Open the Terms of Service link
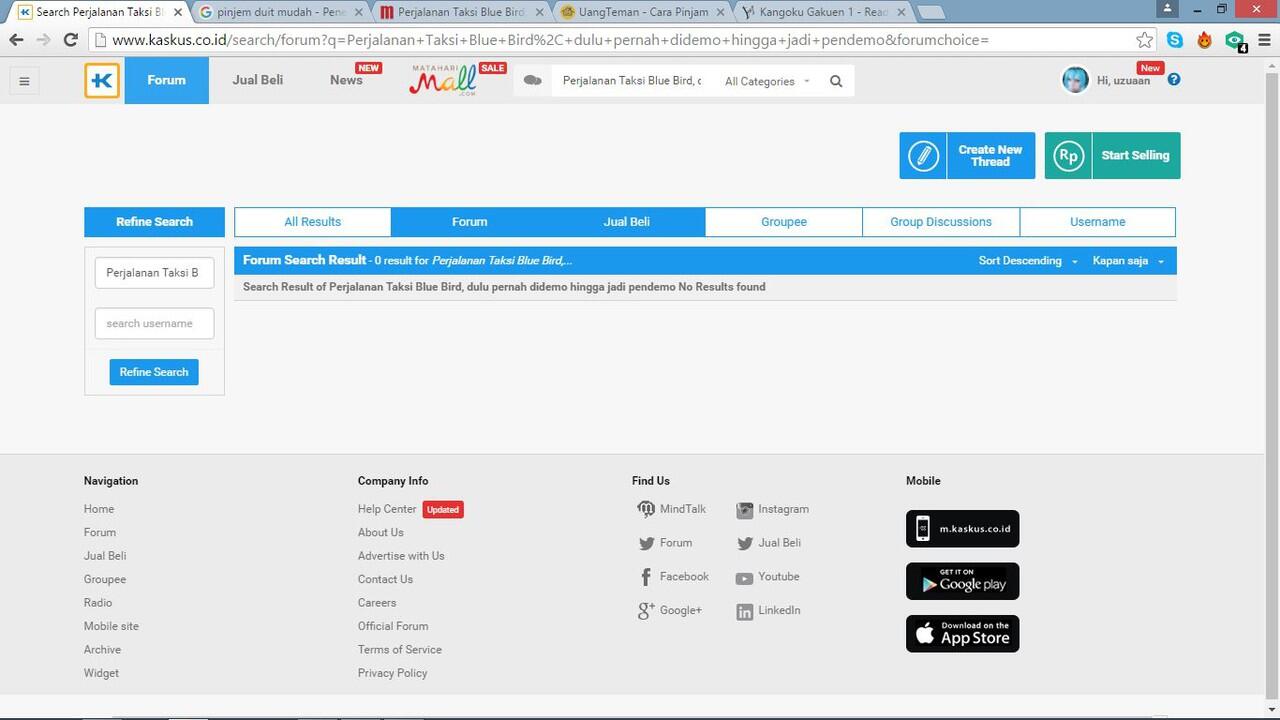Screen dimensions: 1280x720 tap(400, 650)
